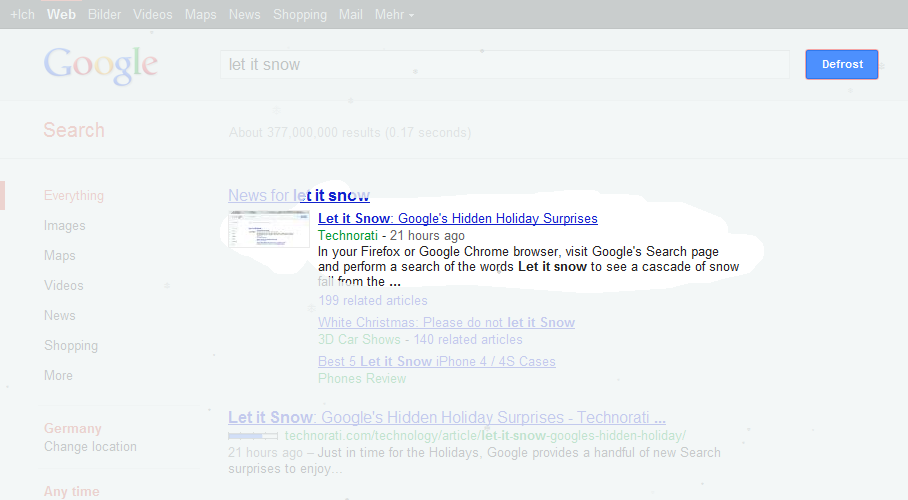Open Videos in the top navigation bar
908x500 pixels.
(152, 15)
